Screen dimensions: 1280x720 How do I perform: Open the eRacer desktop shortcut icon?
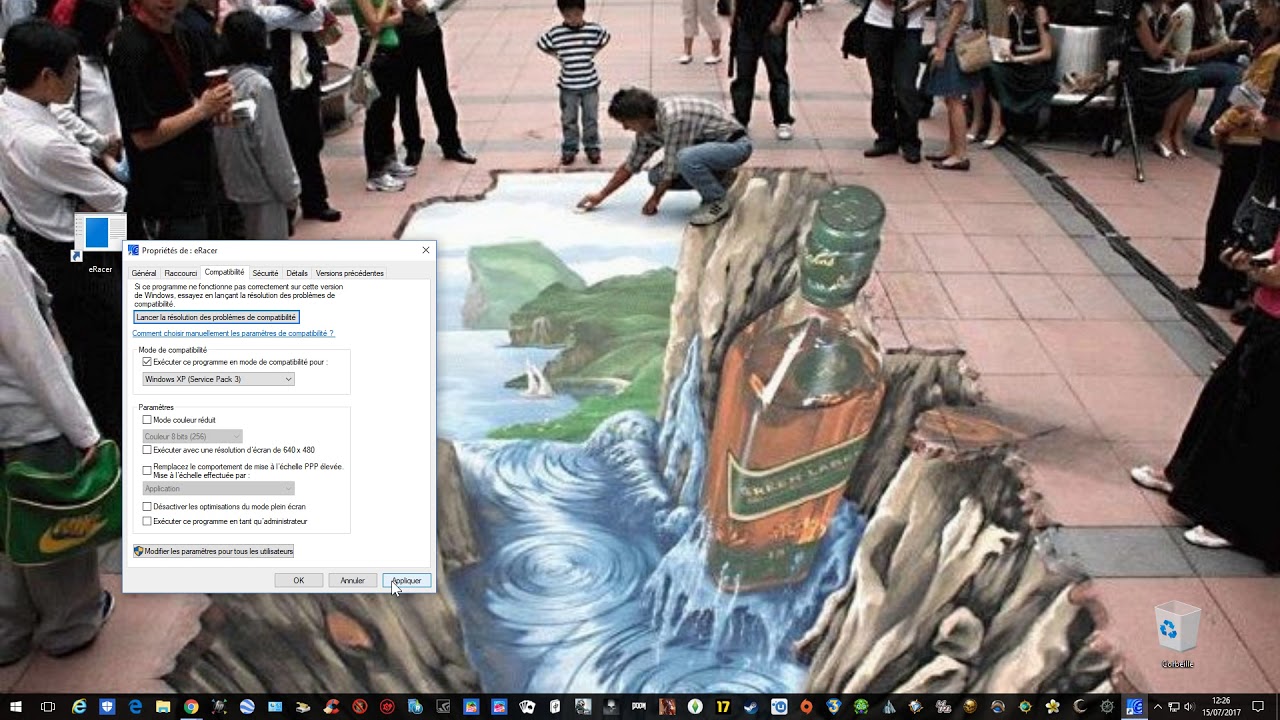(x=99, y=243)
